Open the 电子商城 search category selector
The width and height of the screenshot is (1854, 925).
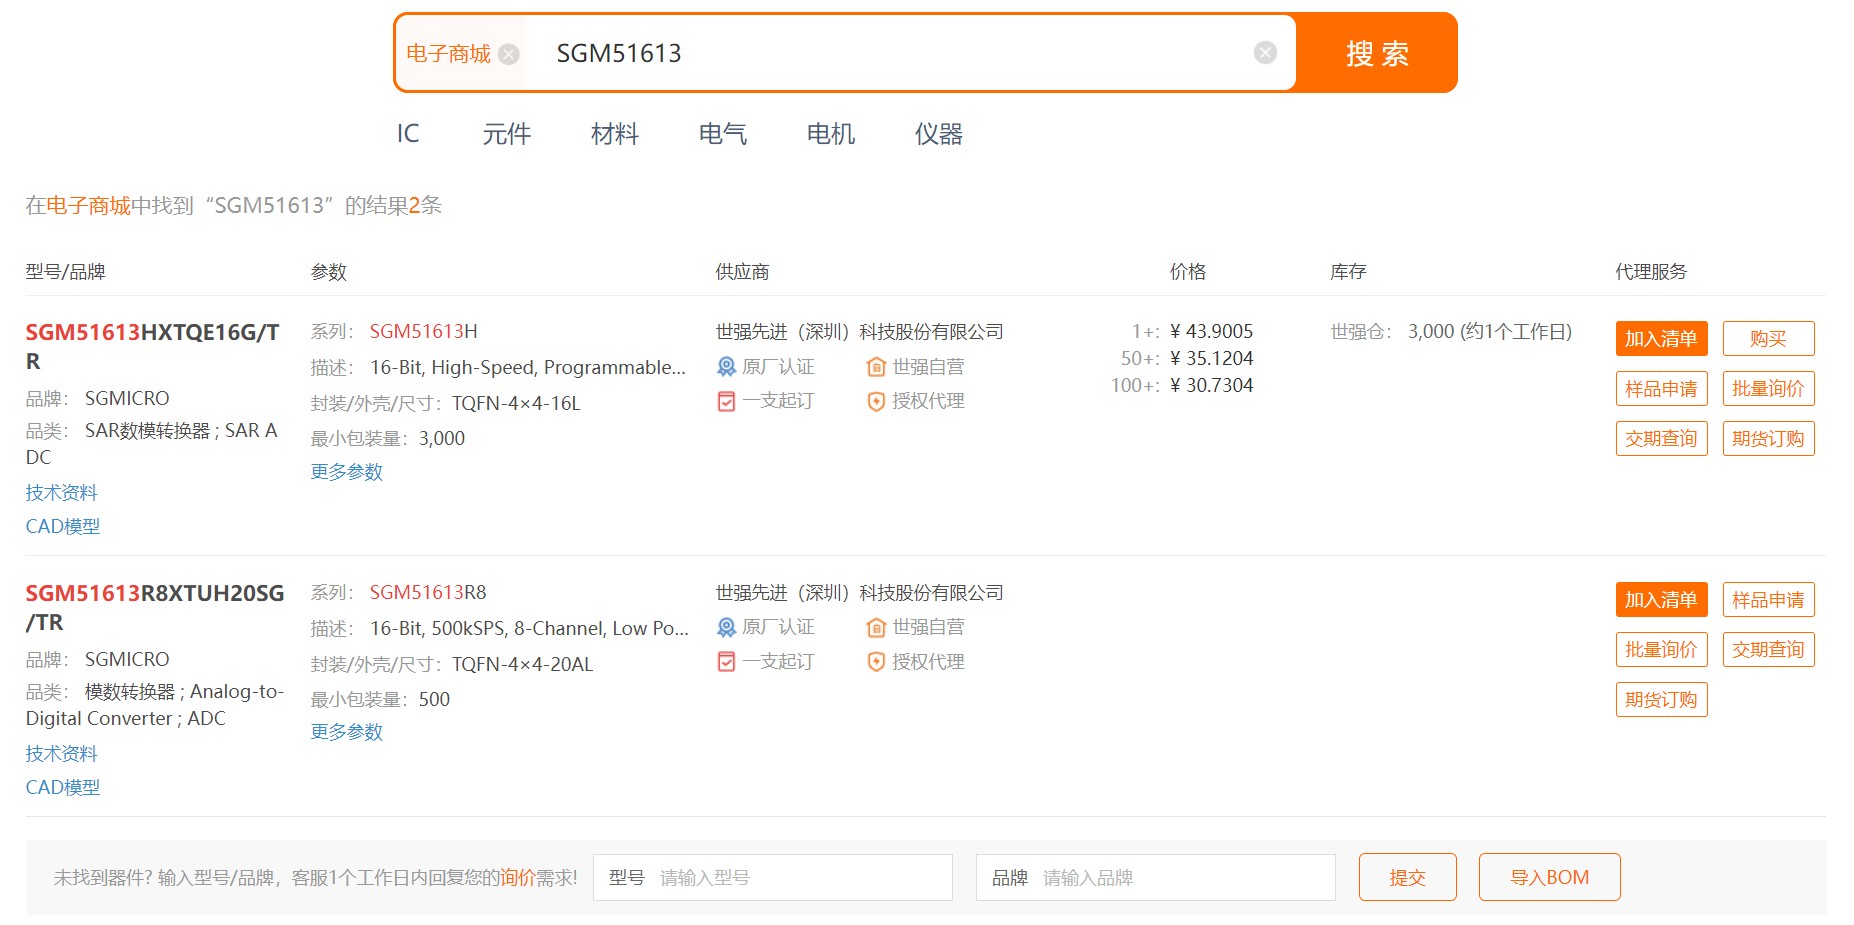pos(446,54)
